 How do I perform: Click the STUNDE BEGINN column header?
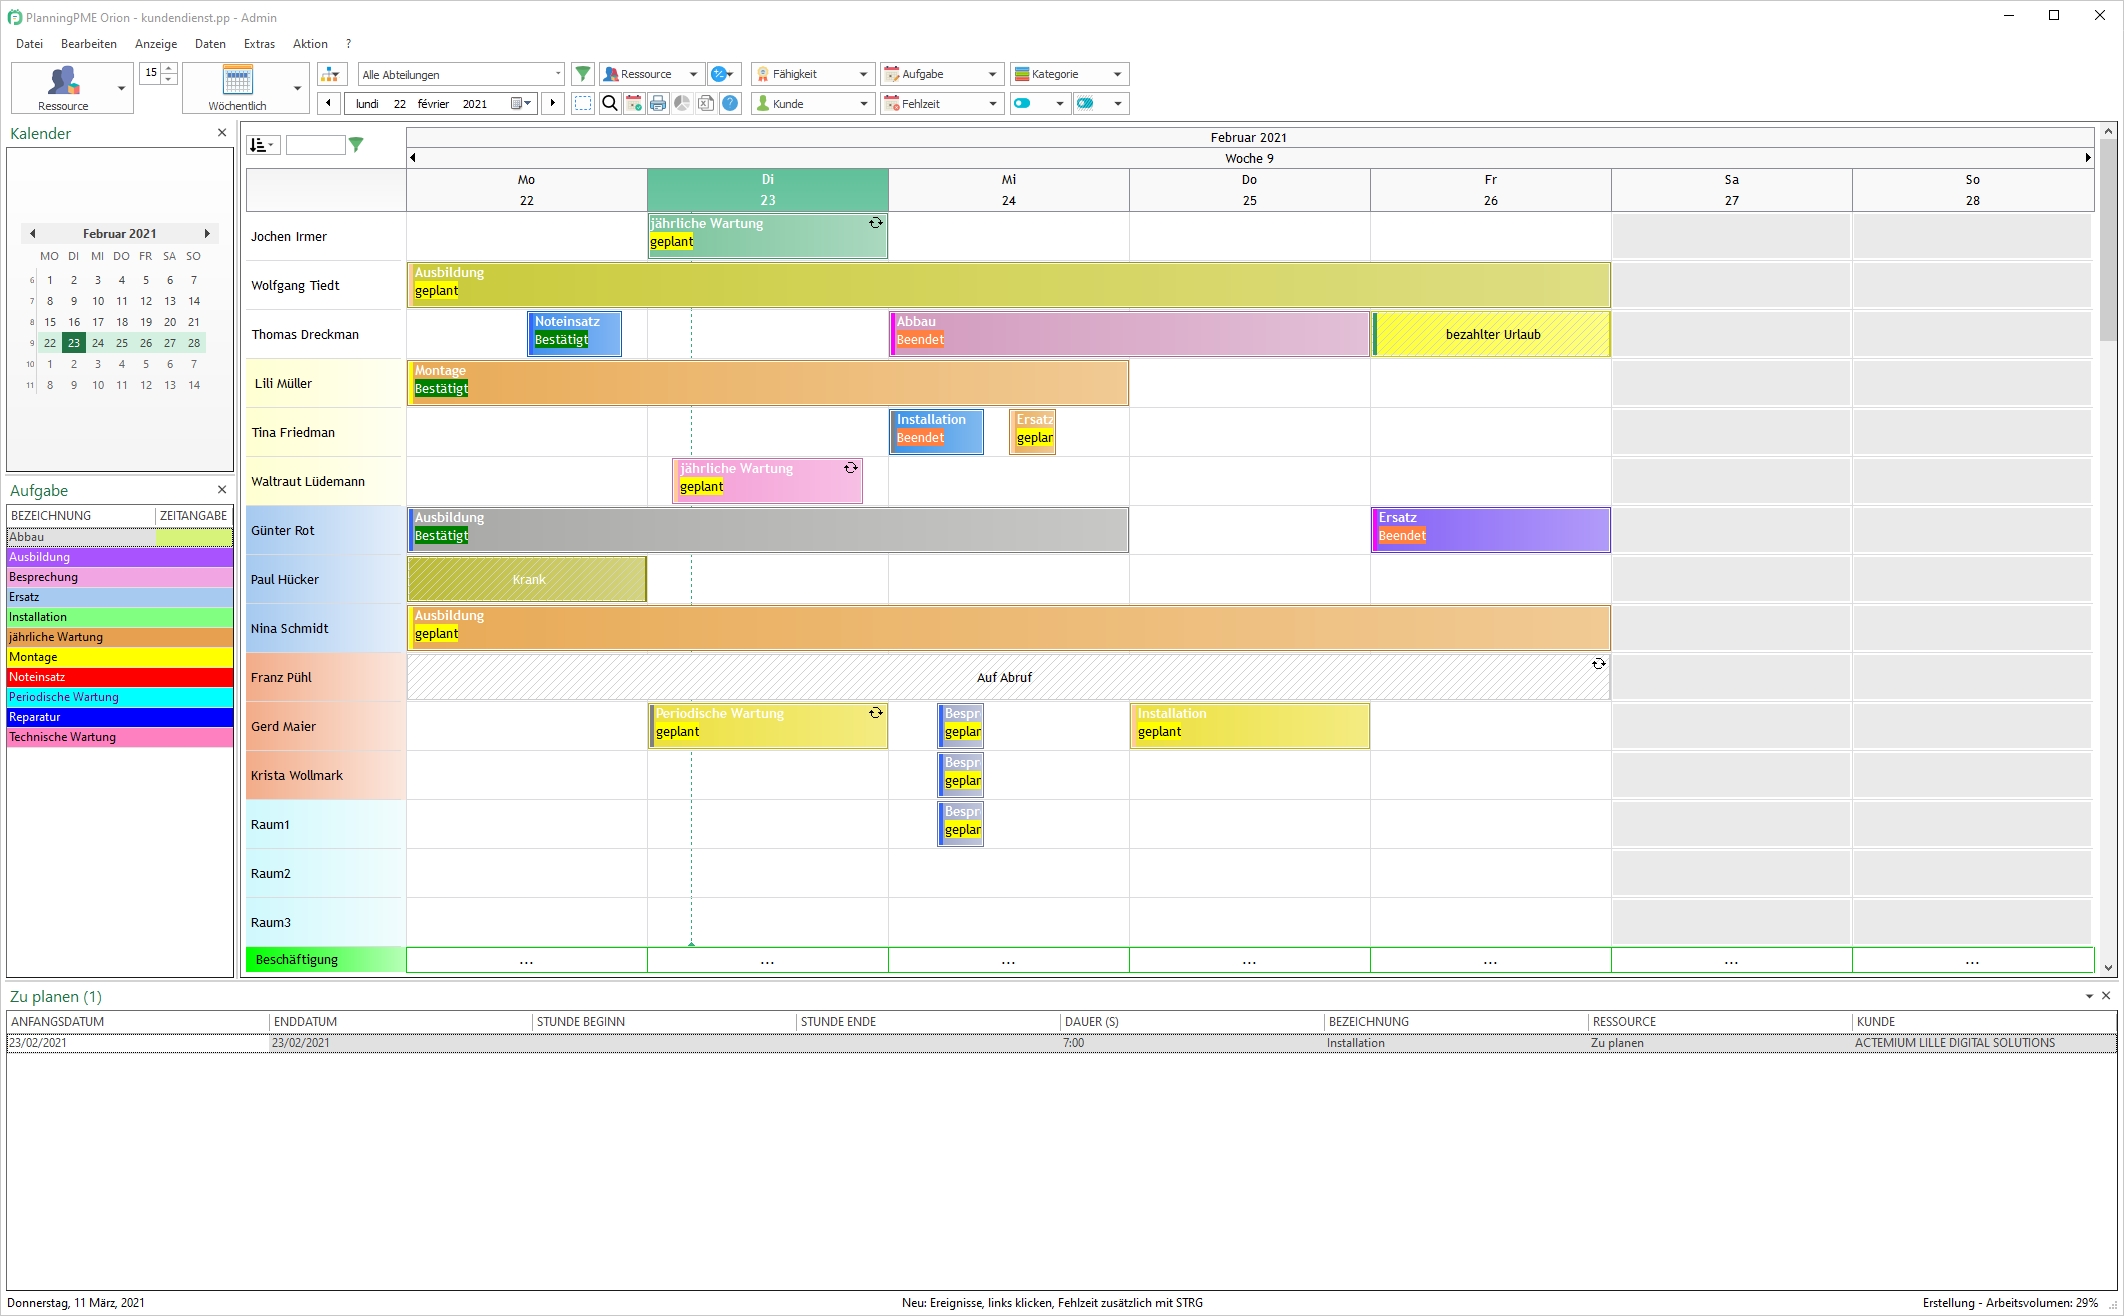tap(664, 1021)
